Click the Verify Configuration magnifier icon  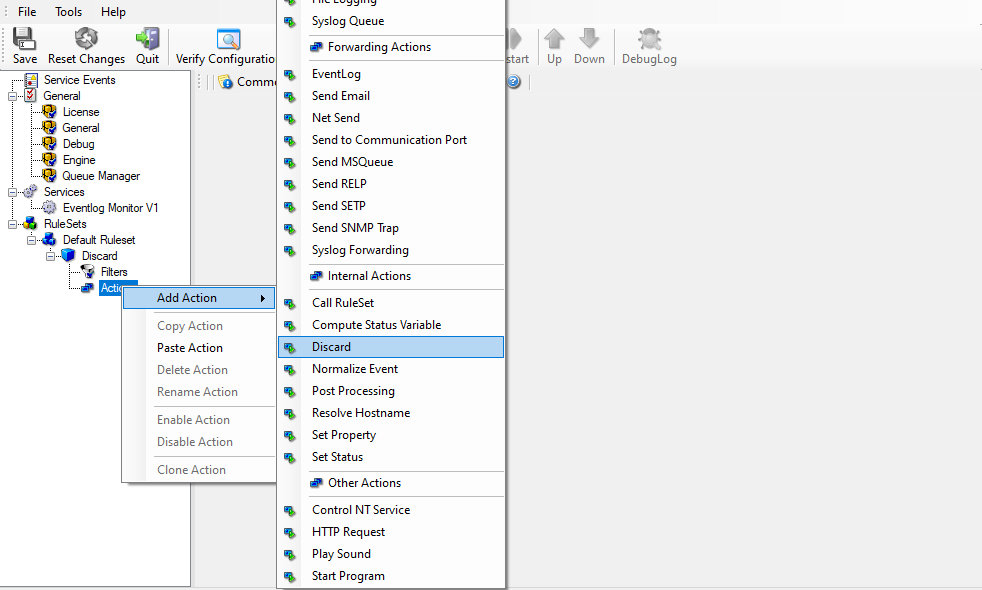point(229,40)
